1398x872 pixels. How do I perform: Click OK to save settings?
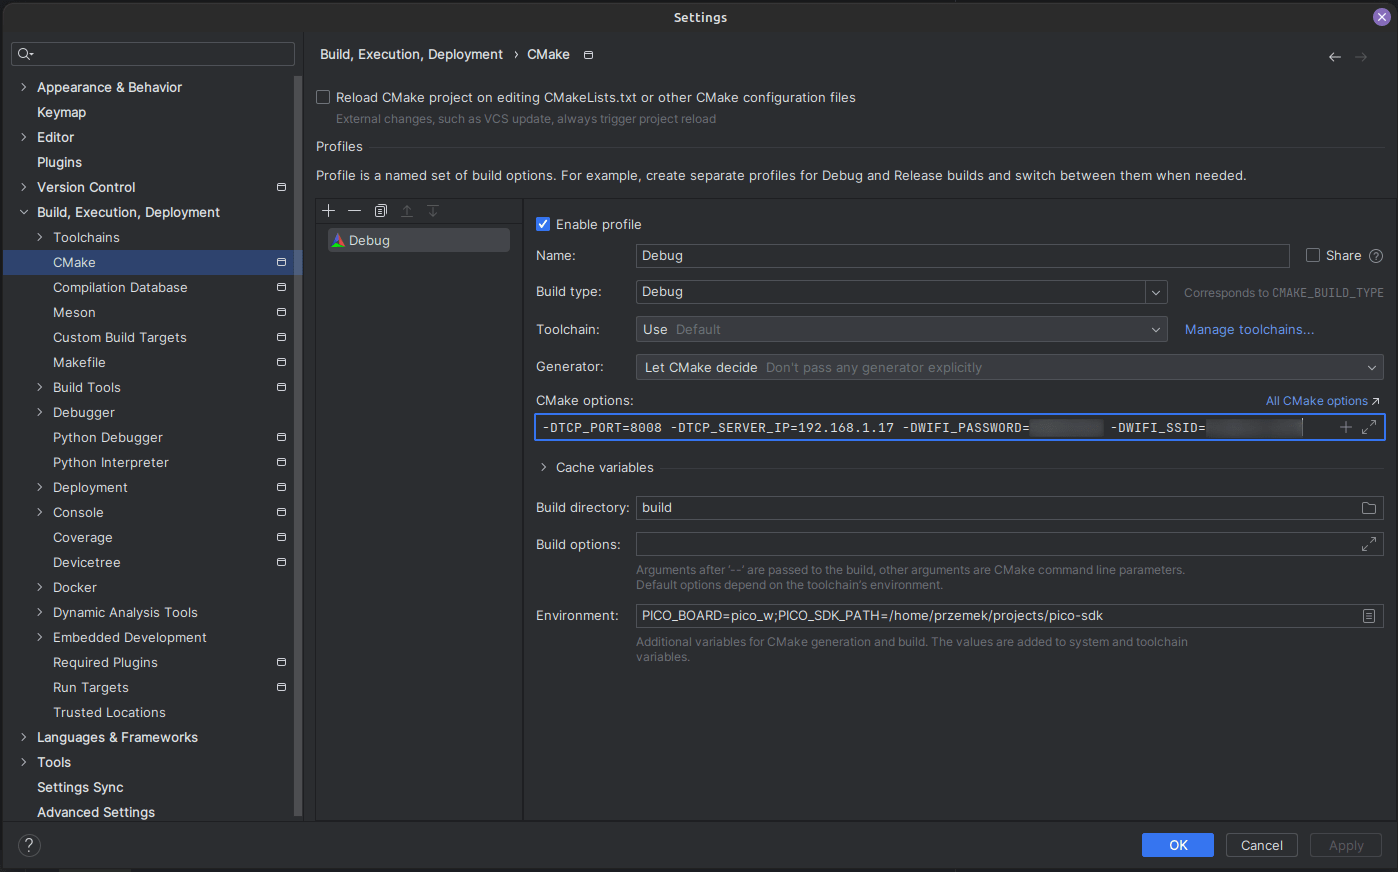click(1178, 845)
